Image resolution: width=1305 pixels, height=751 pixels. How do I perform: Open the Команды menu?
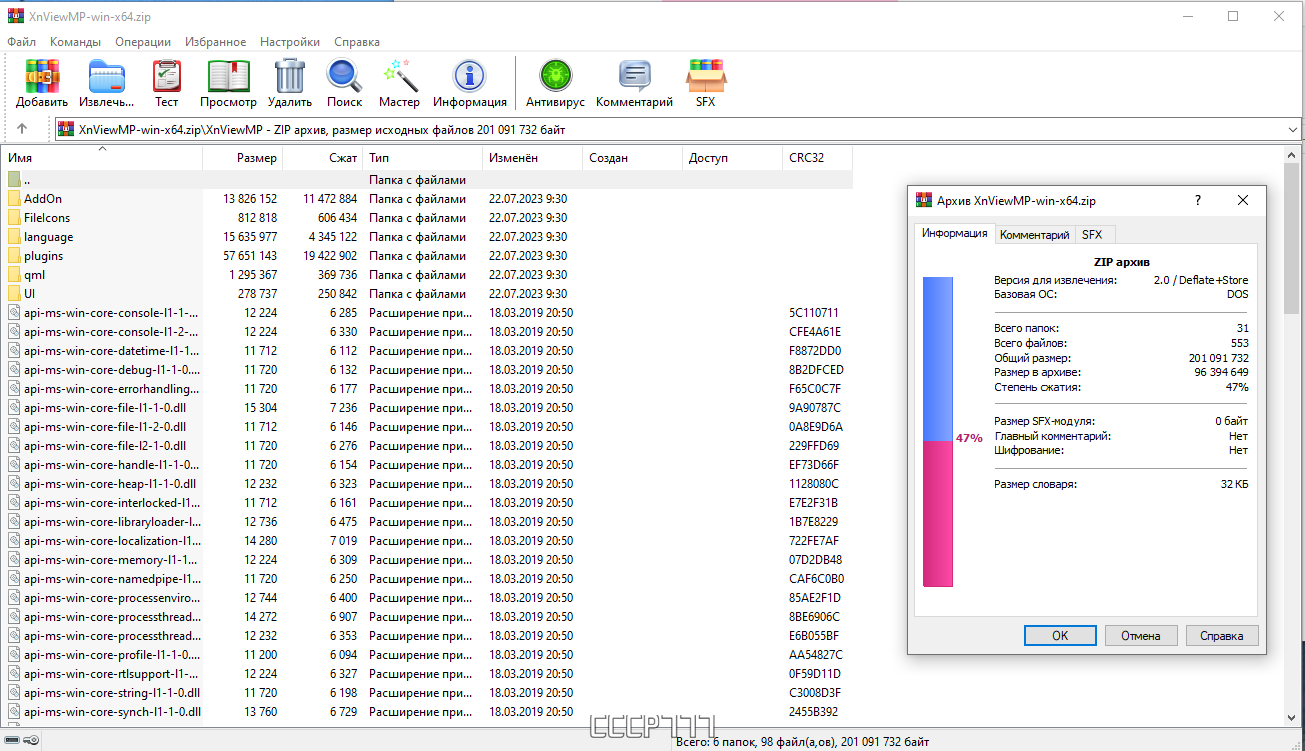tap(75, 42)
